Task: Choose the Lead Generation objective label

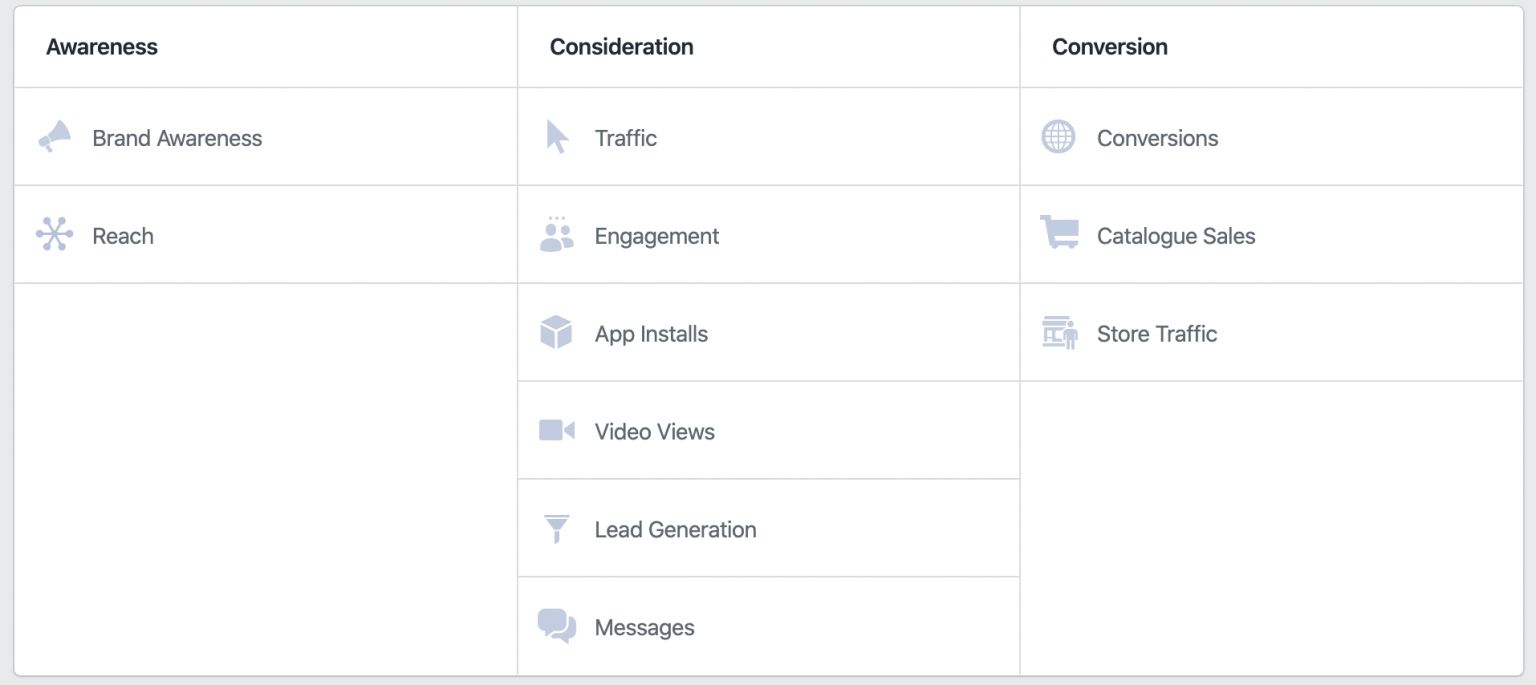Action: [x=675, y=531]
